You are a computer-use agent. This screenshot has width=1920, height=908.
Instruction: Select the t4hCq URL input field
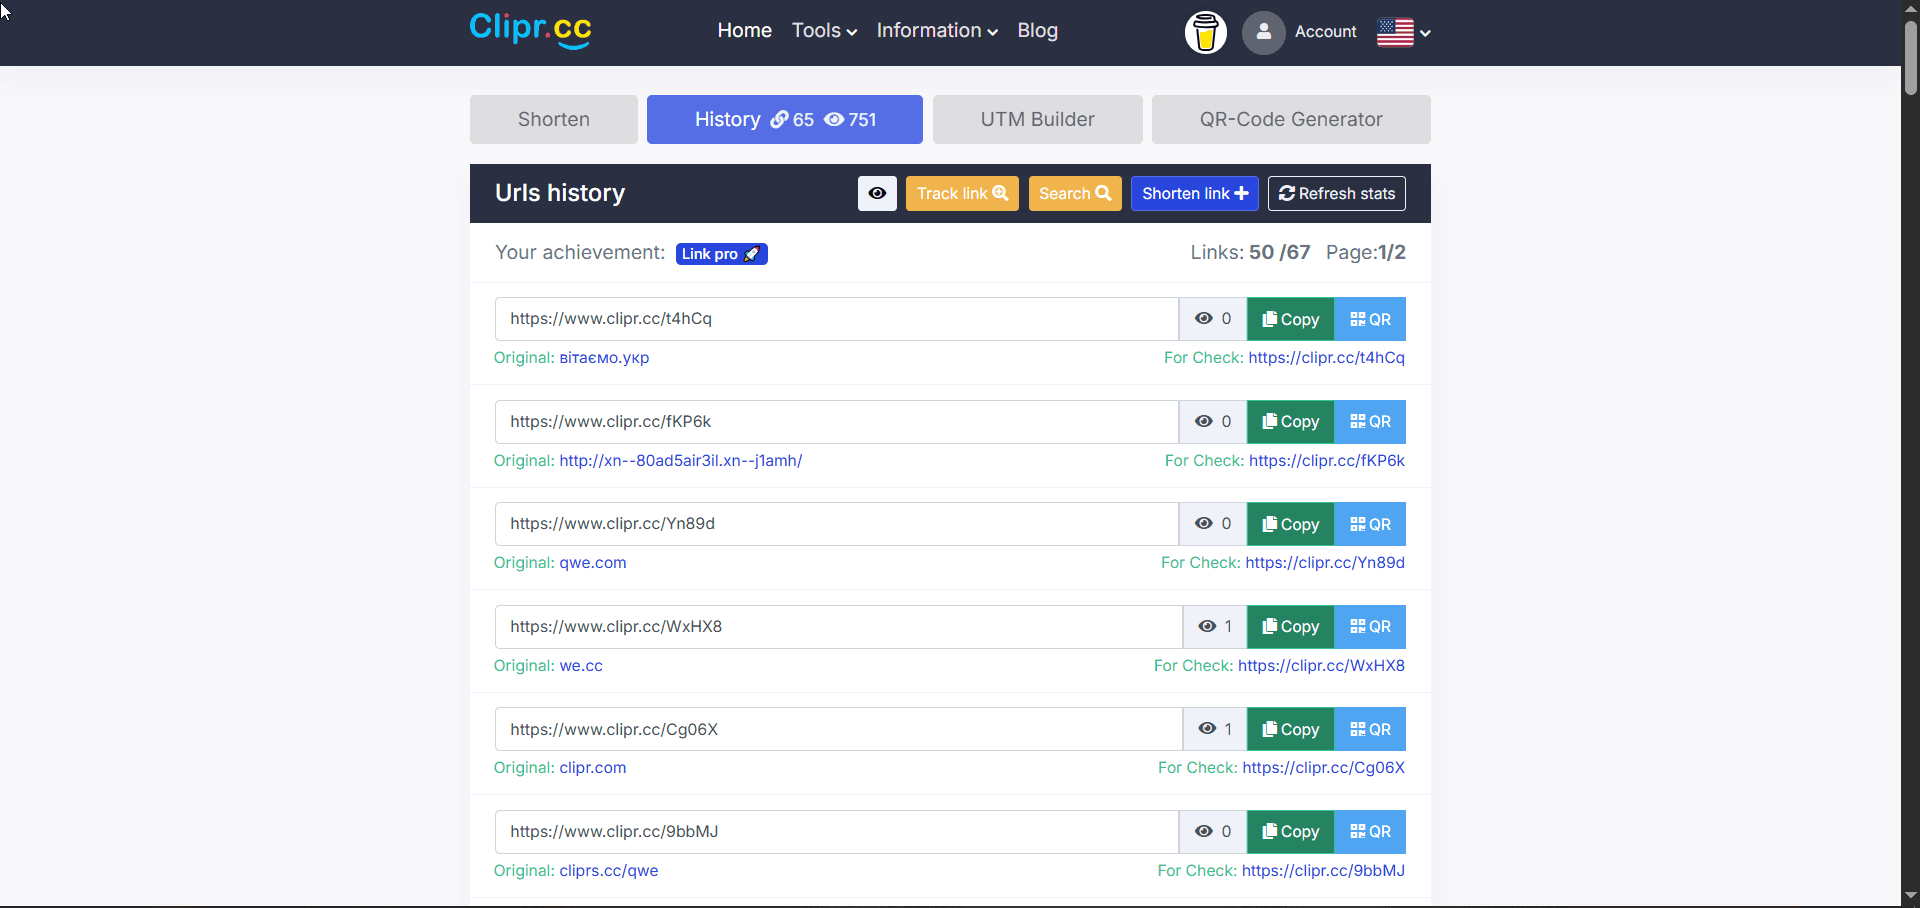pos(836,318)
